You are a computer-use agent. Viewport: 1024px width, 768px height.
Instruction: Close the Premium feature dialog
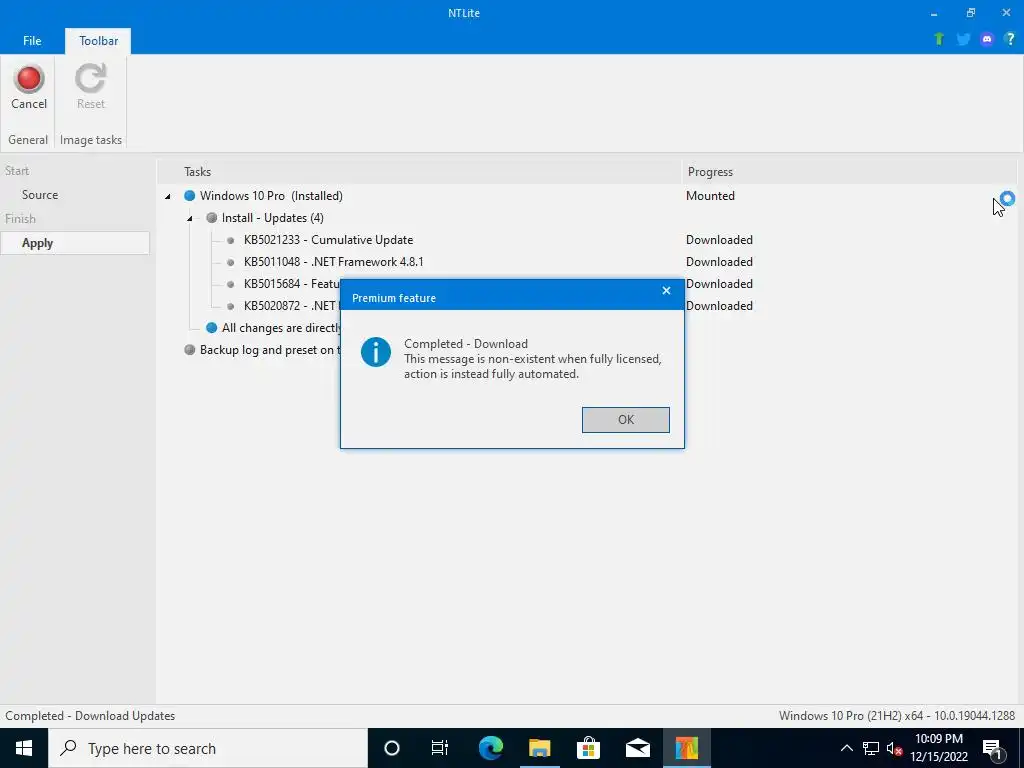click(x=666, y=291)
